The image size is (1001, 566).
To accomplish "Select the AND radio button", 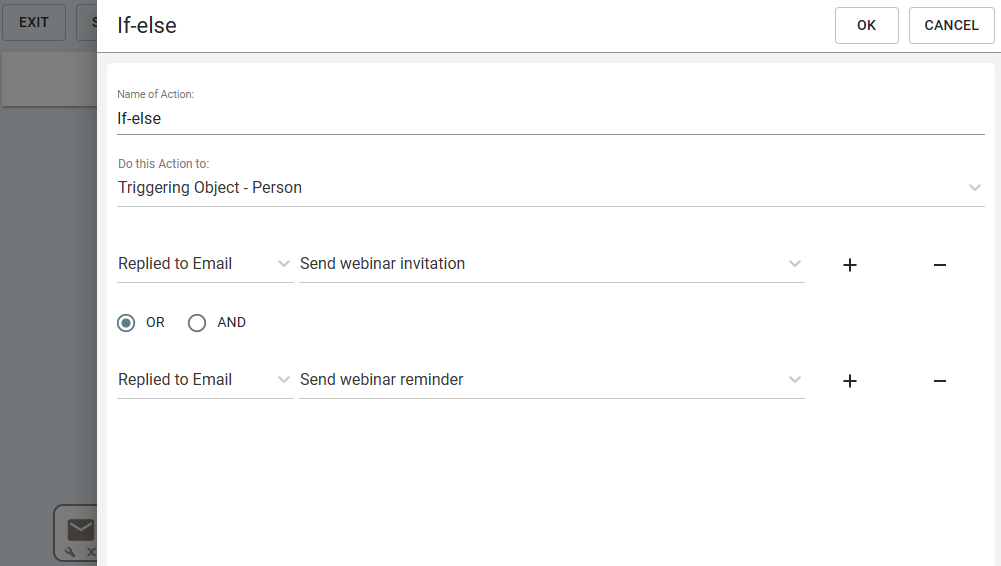I will pyautogui.click(x=197, y=323).
